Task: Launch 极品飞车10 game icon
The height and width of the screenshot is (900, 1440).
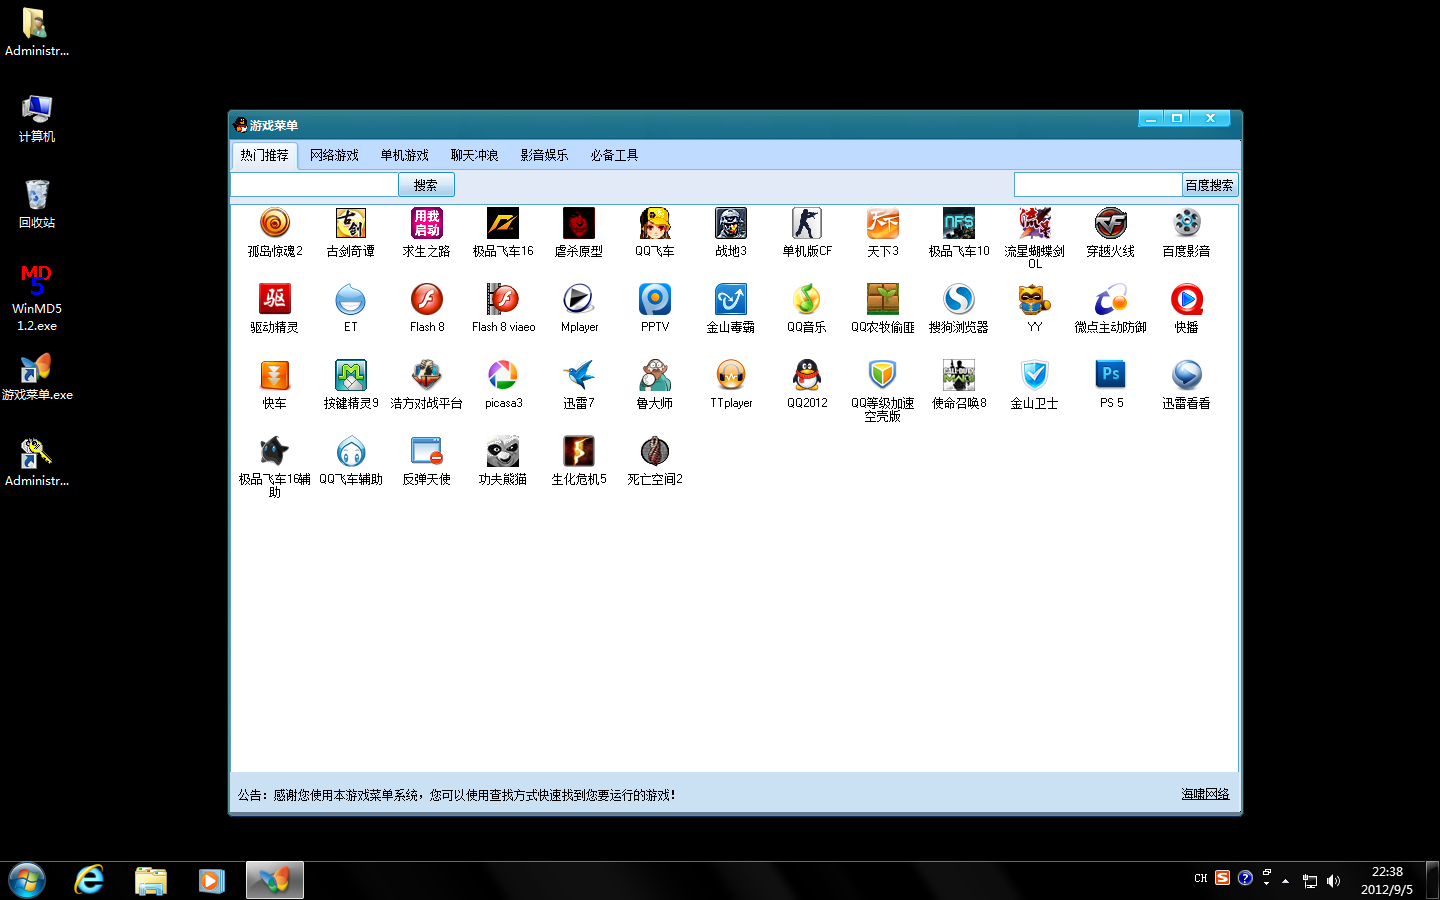Action: click(959, 223)
